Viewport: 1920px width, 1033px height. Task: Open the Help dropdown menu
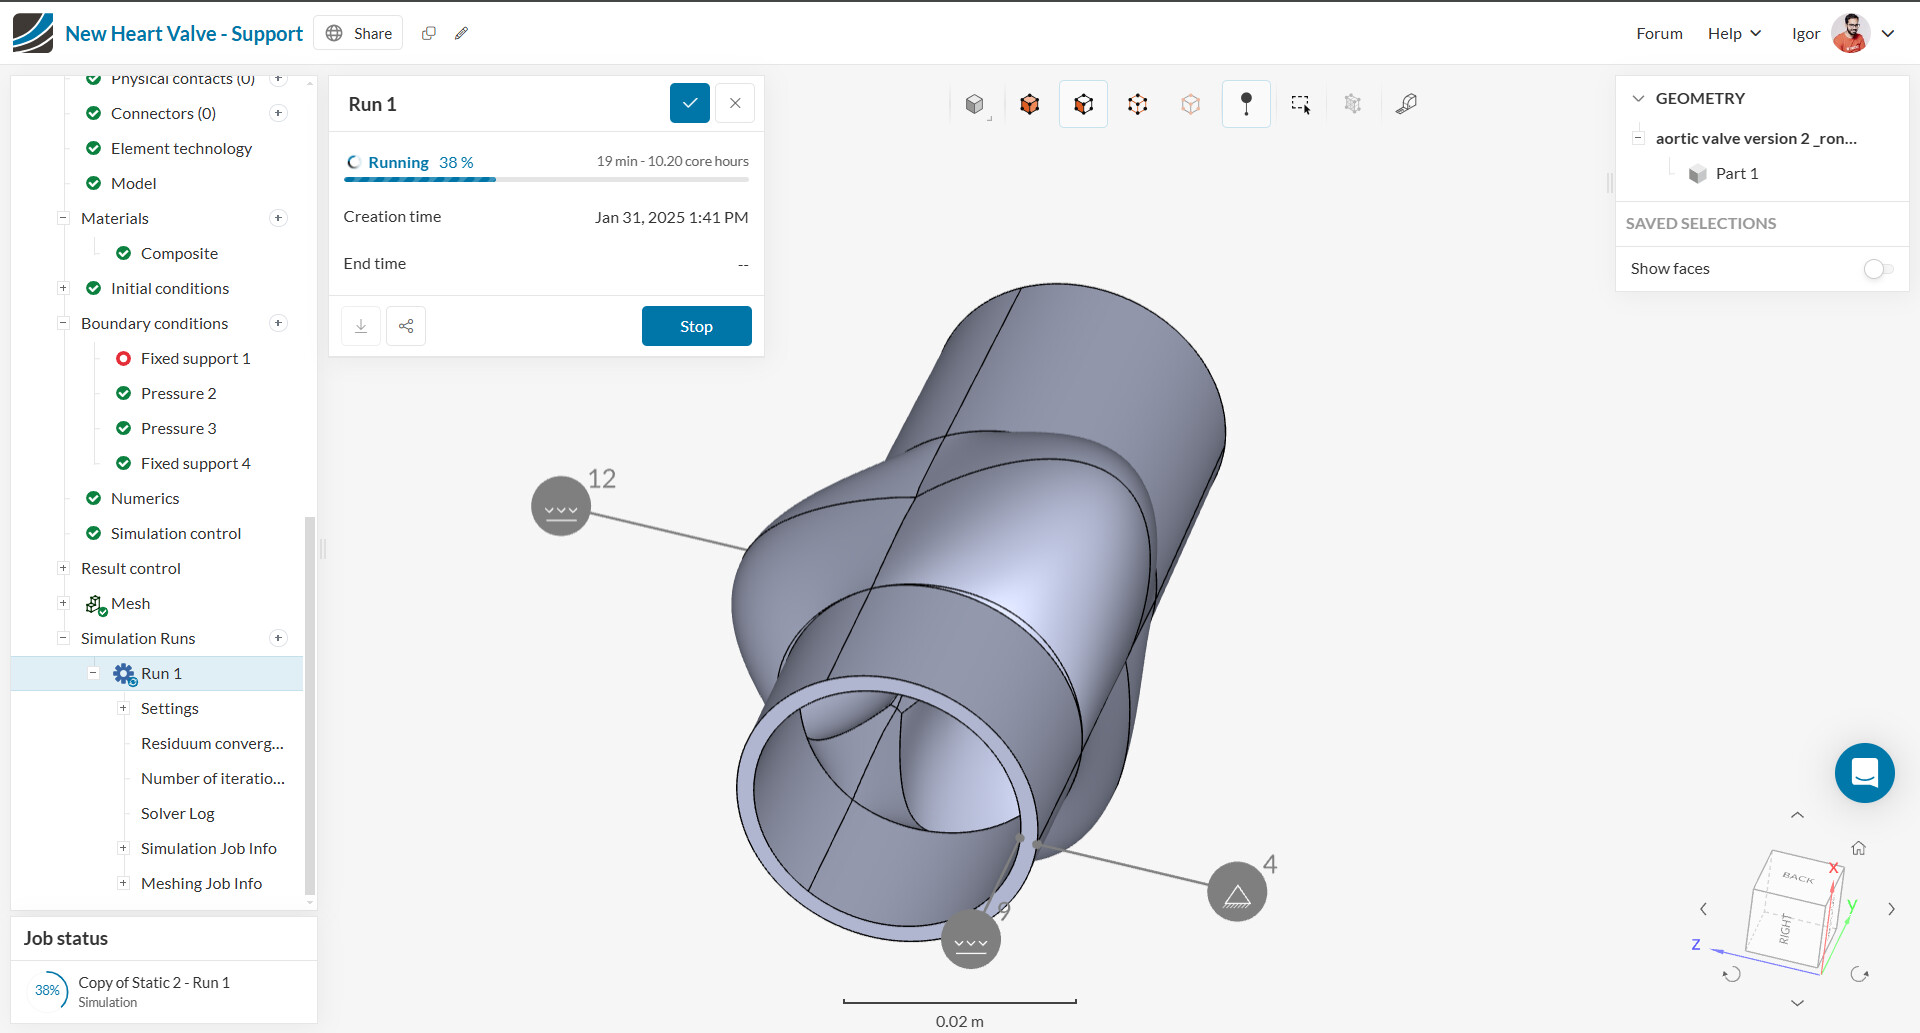(x=1734, y=33)
